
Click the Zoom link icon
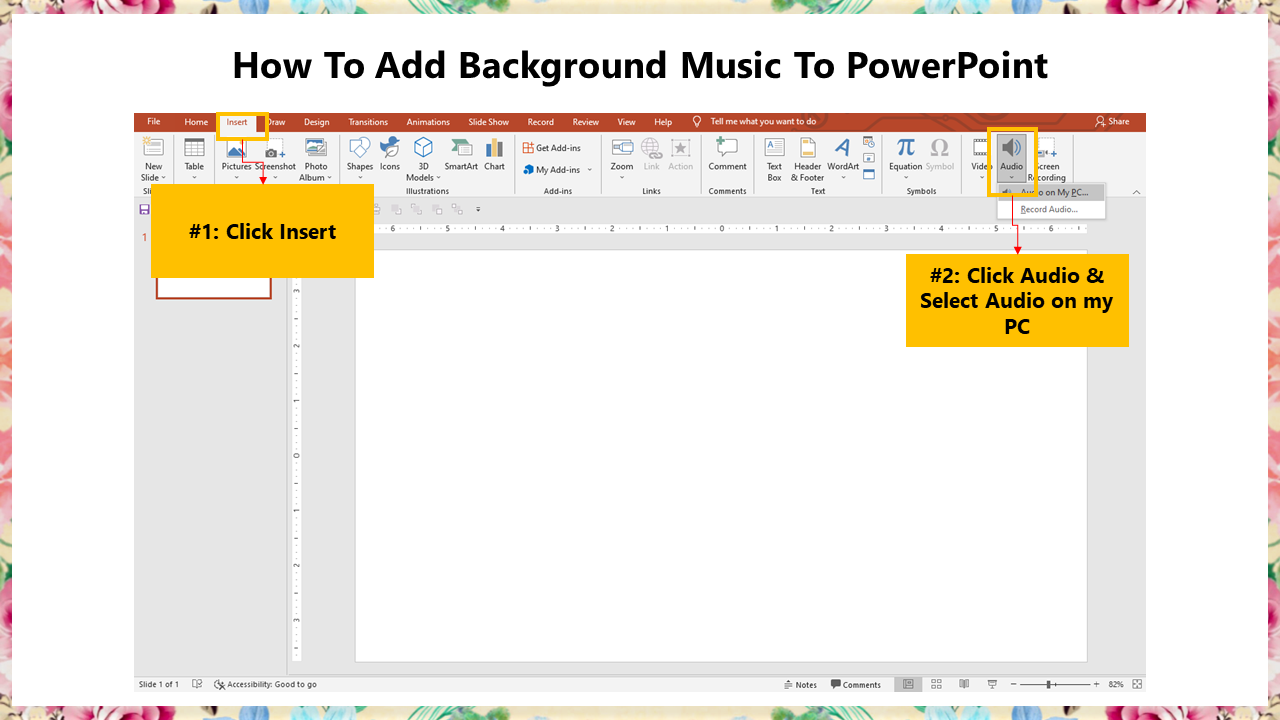622,147
